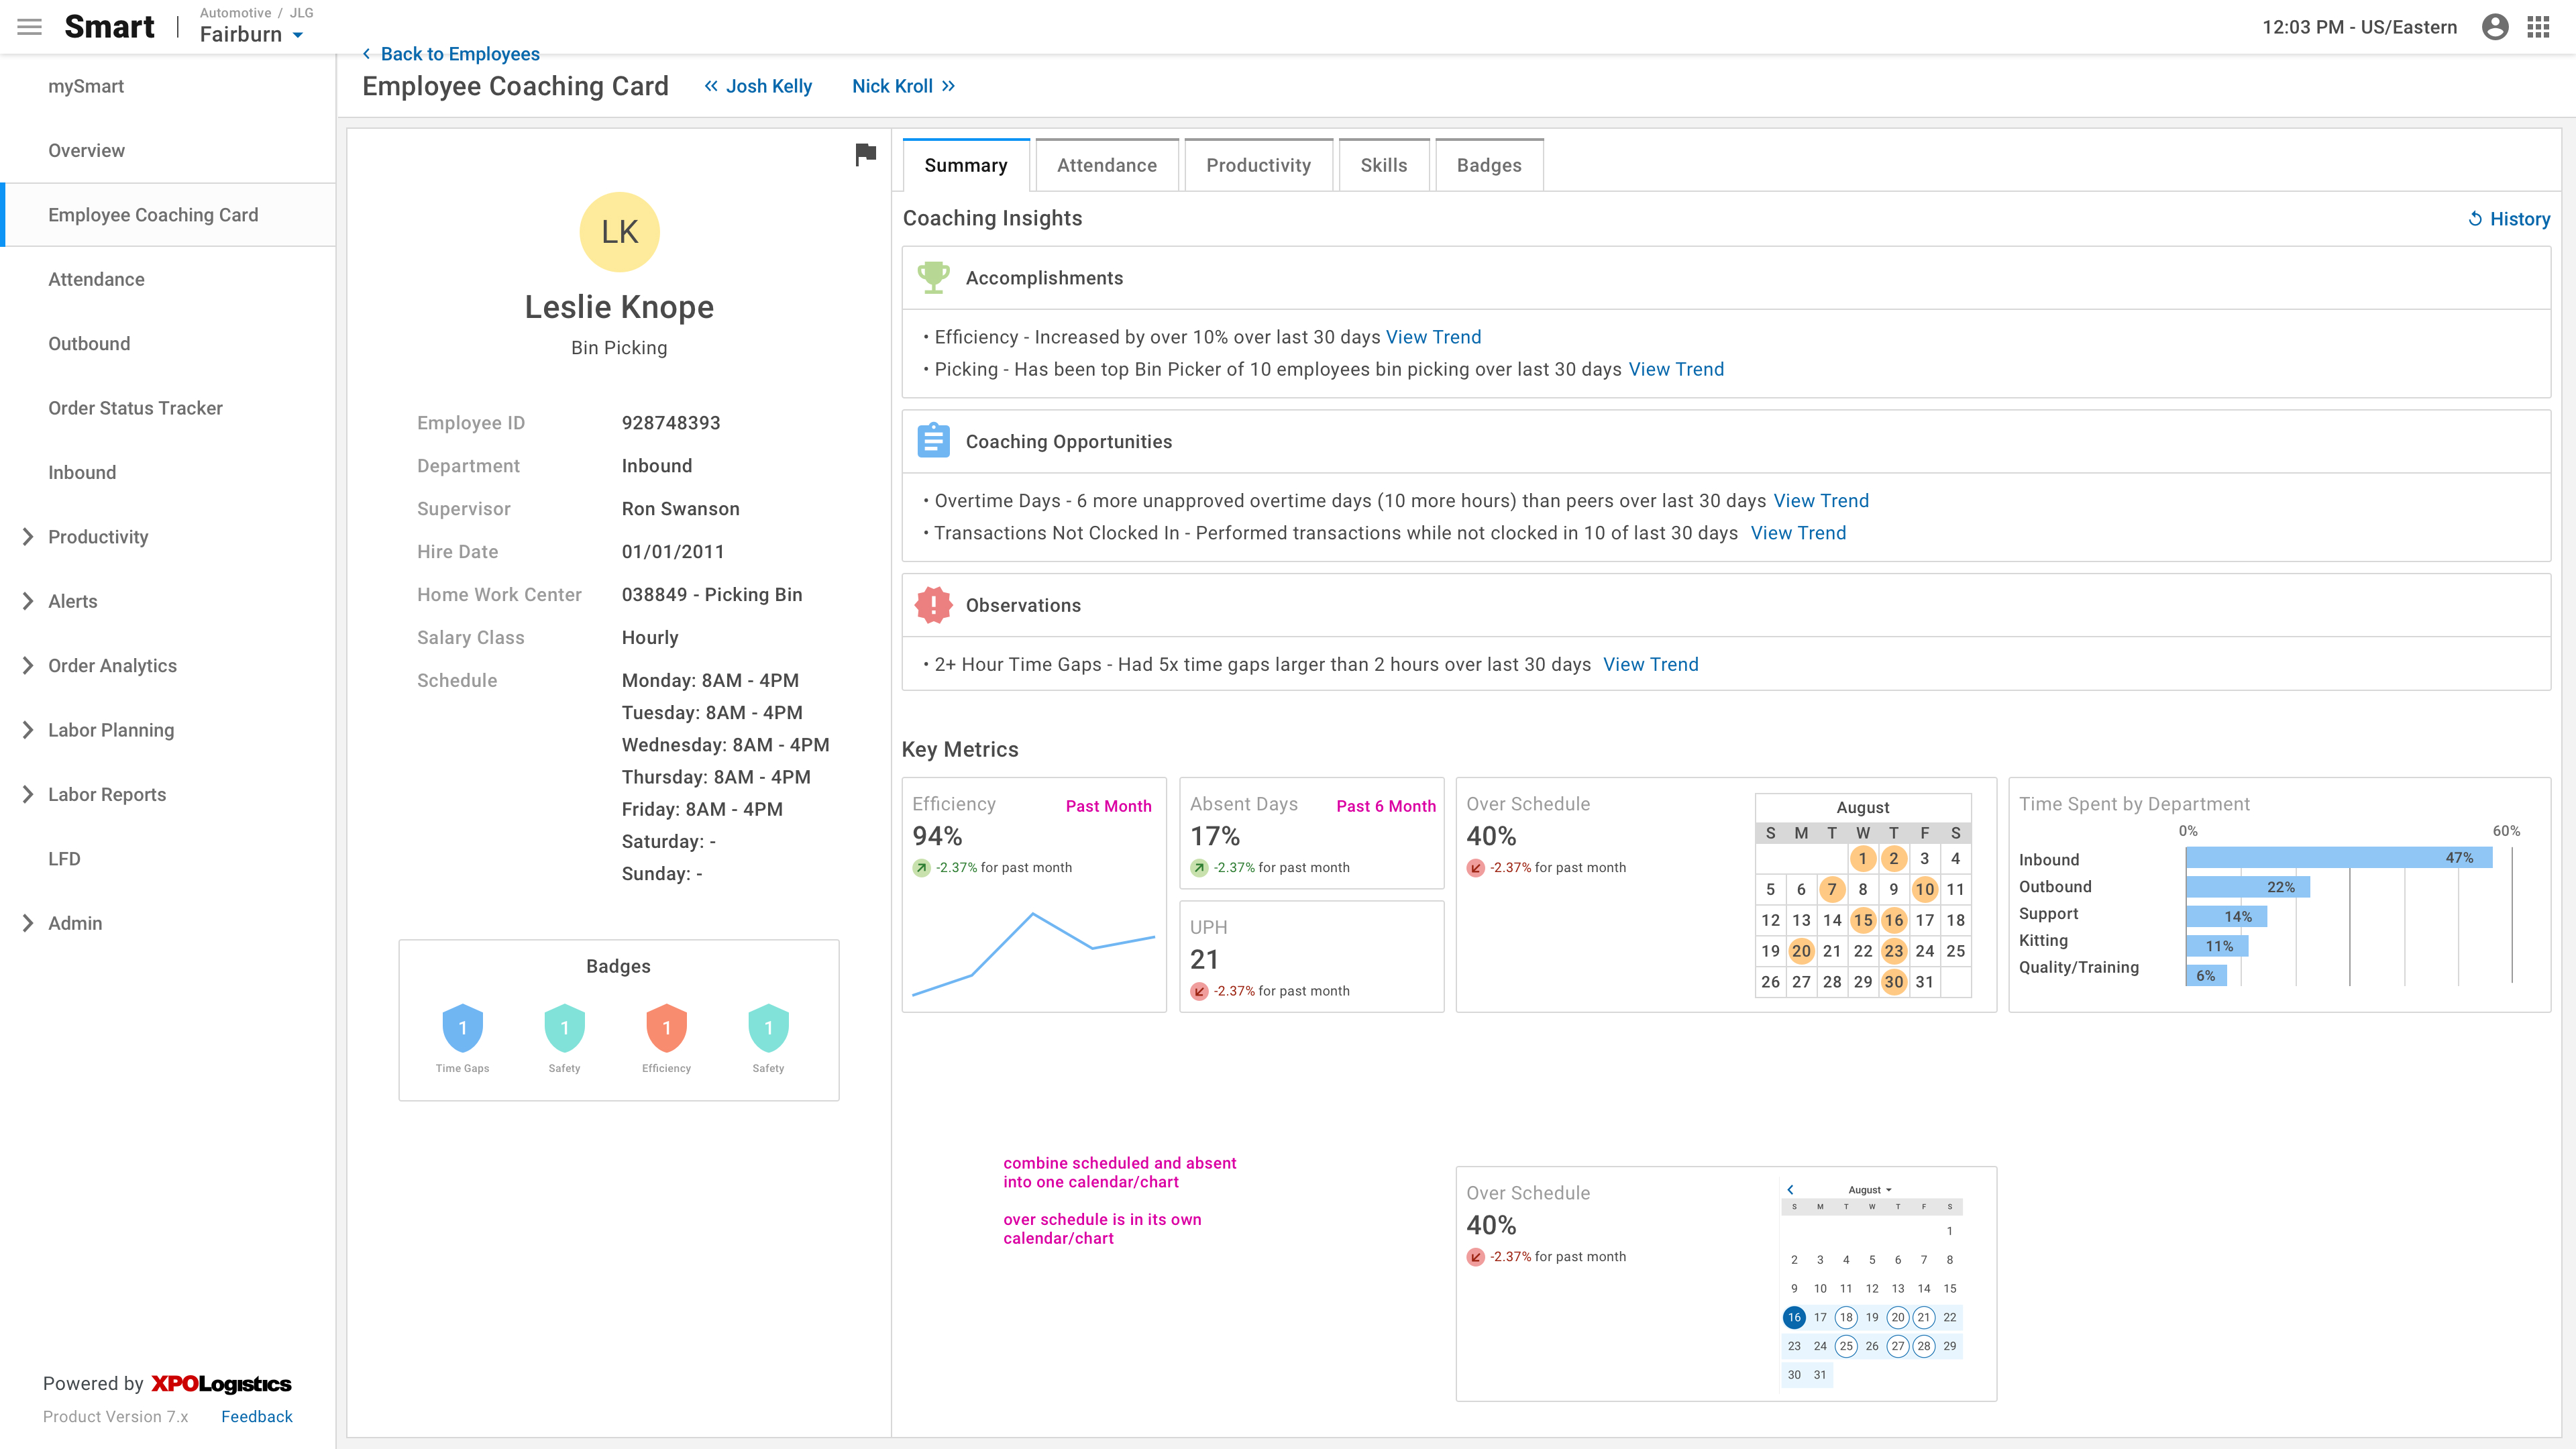2576x1449 pixels.
Task: Open the hamburger menu icon
Action: pos(30,27)
